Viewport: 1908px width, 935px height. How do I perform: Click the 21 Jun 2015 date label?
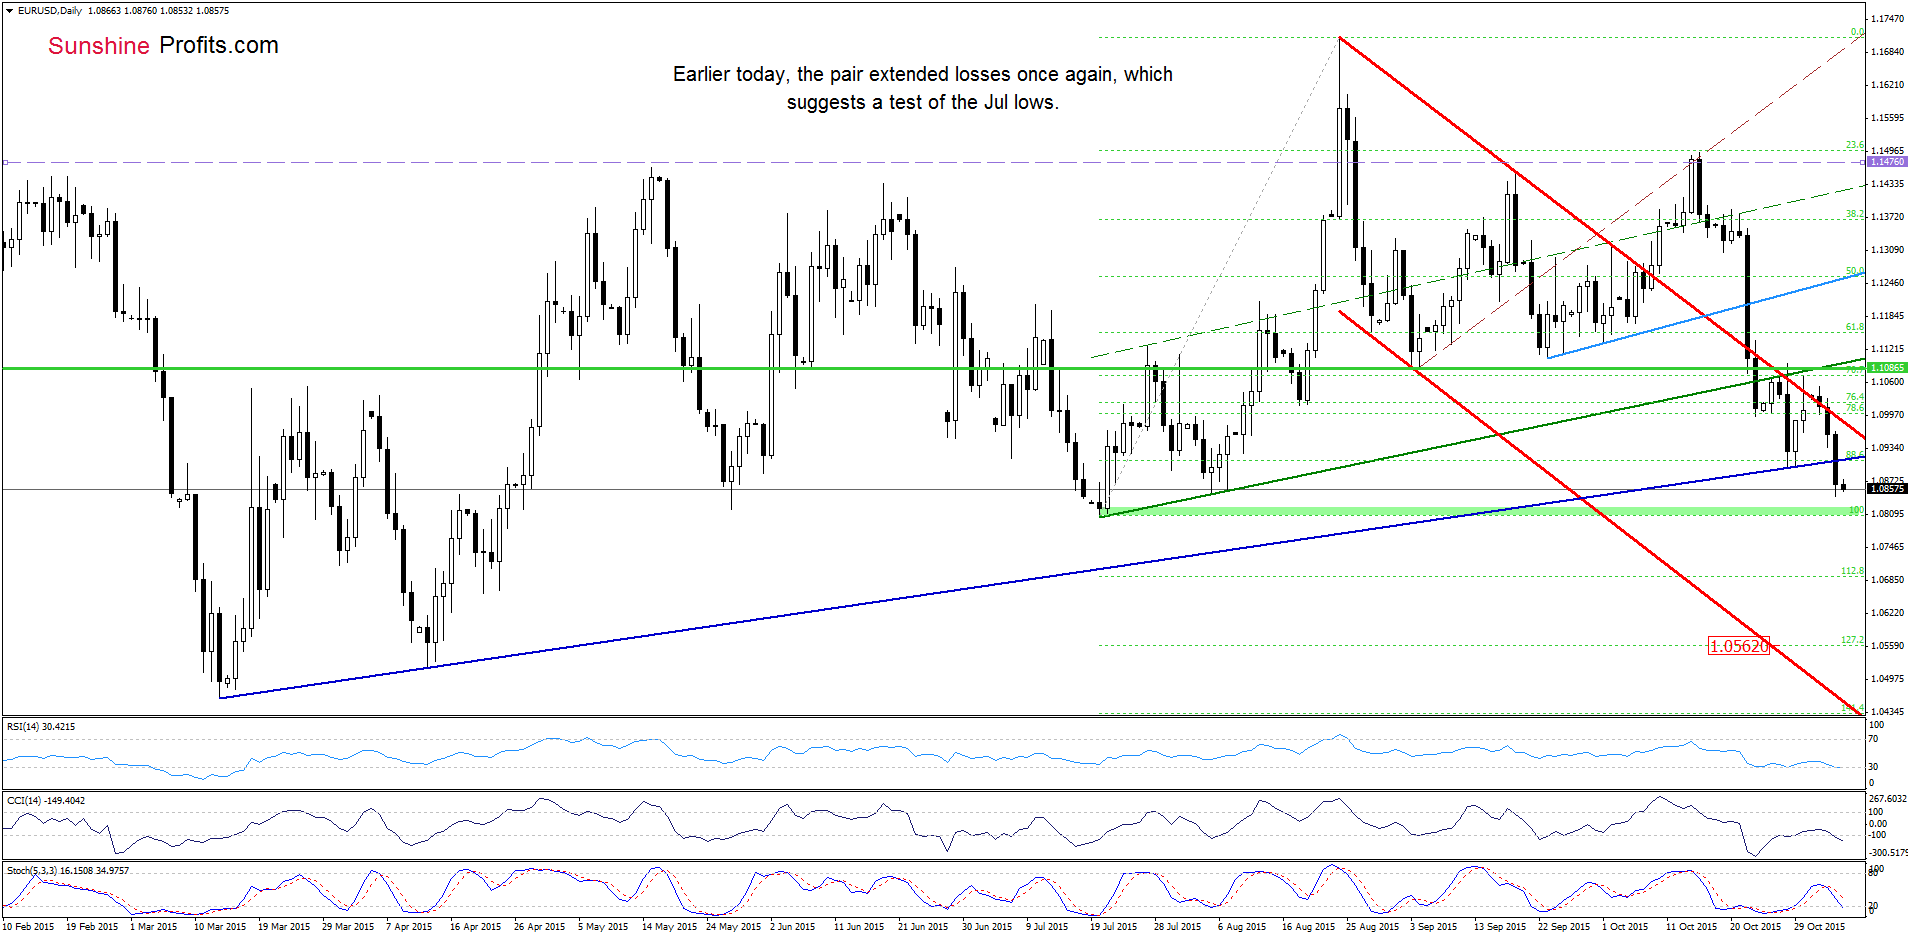[x=923, y=927]
